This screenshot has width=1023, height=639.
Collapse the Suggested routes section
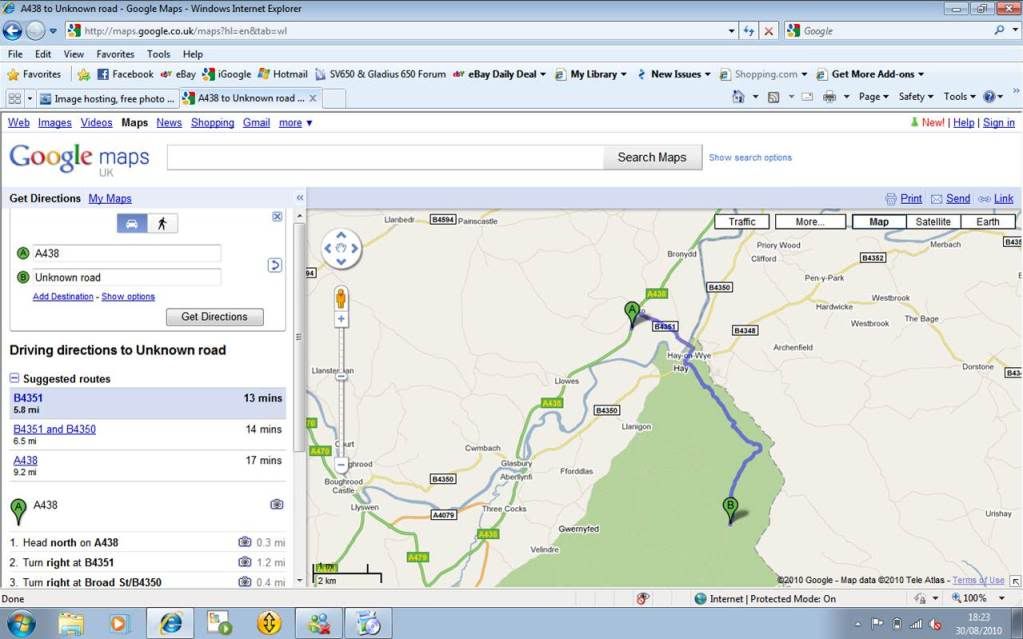pyautogui.click(x=14, y=378)
